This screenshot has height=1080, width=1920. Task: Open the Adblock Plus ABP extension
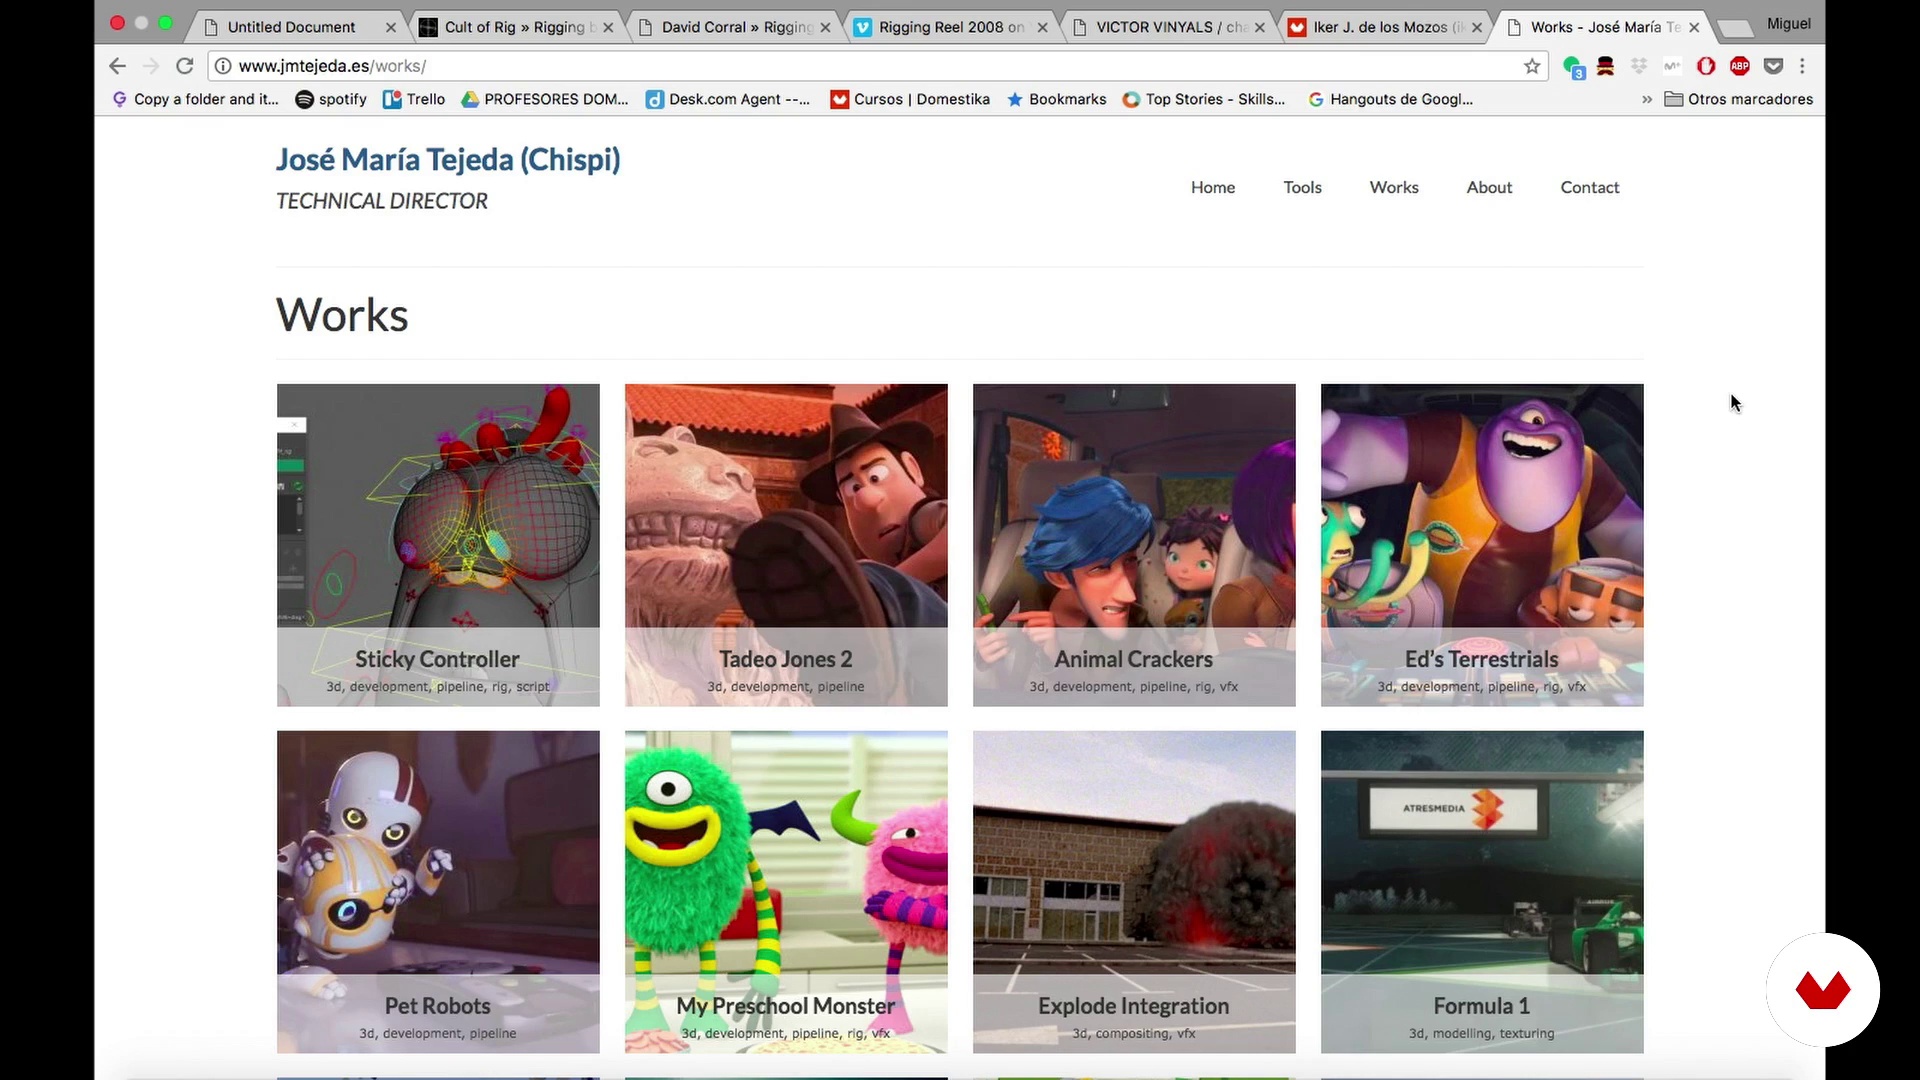click(x=1740, y=66)
